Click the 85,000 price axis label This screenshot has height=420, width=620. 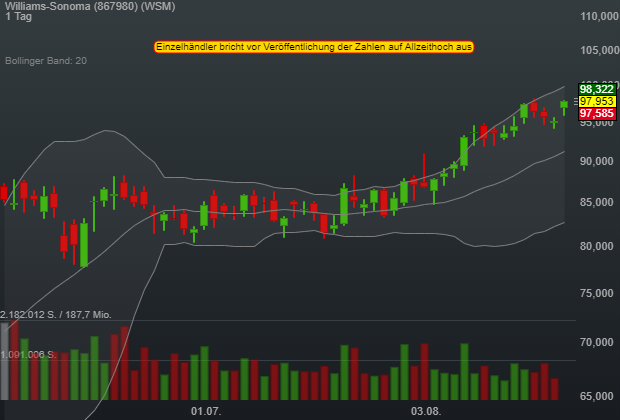(597, 202)
